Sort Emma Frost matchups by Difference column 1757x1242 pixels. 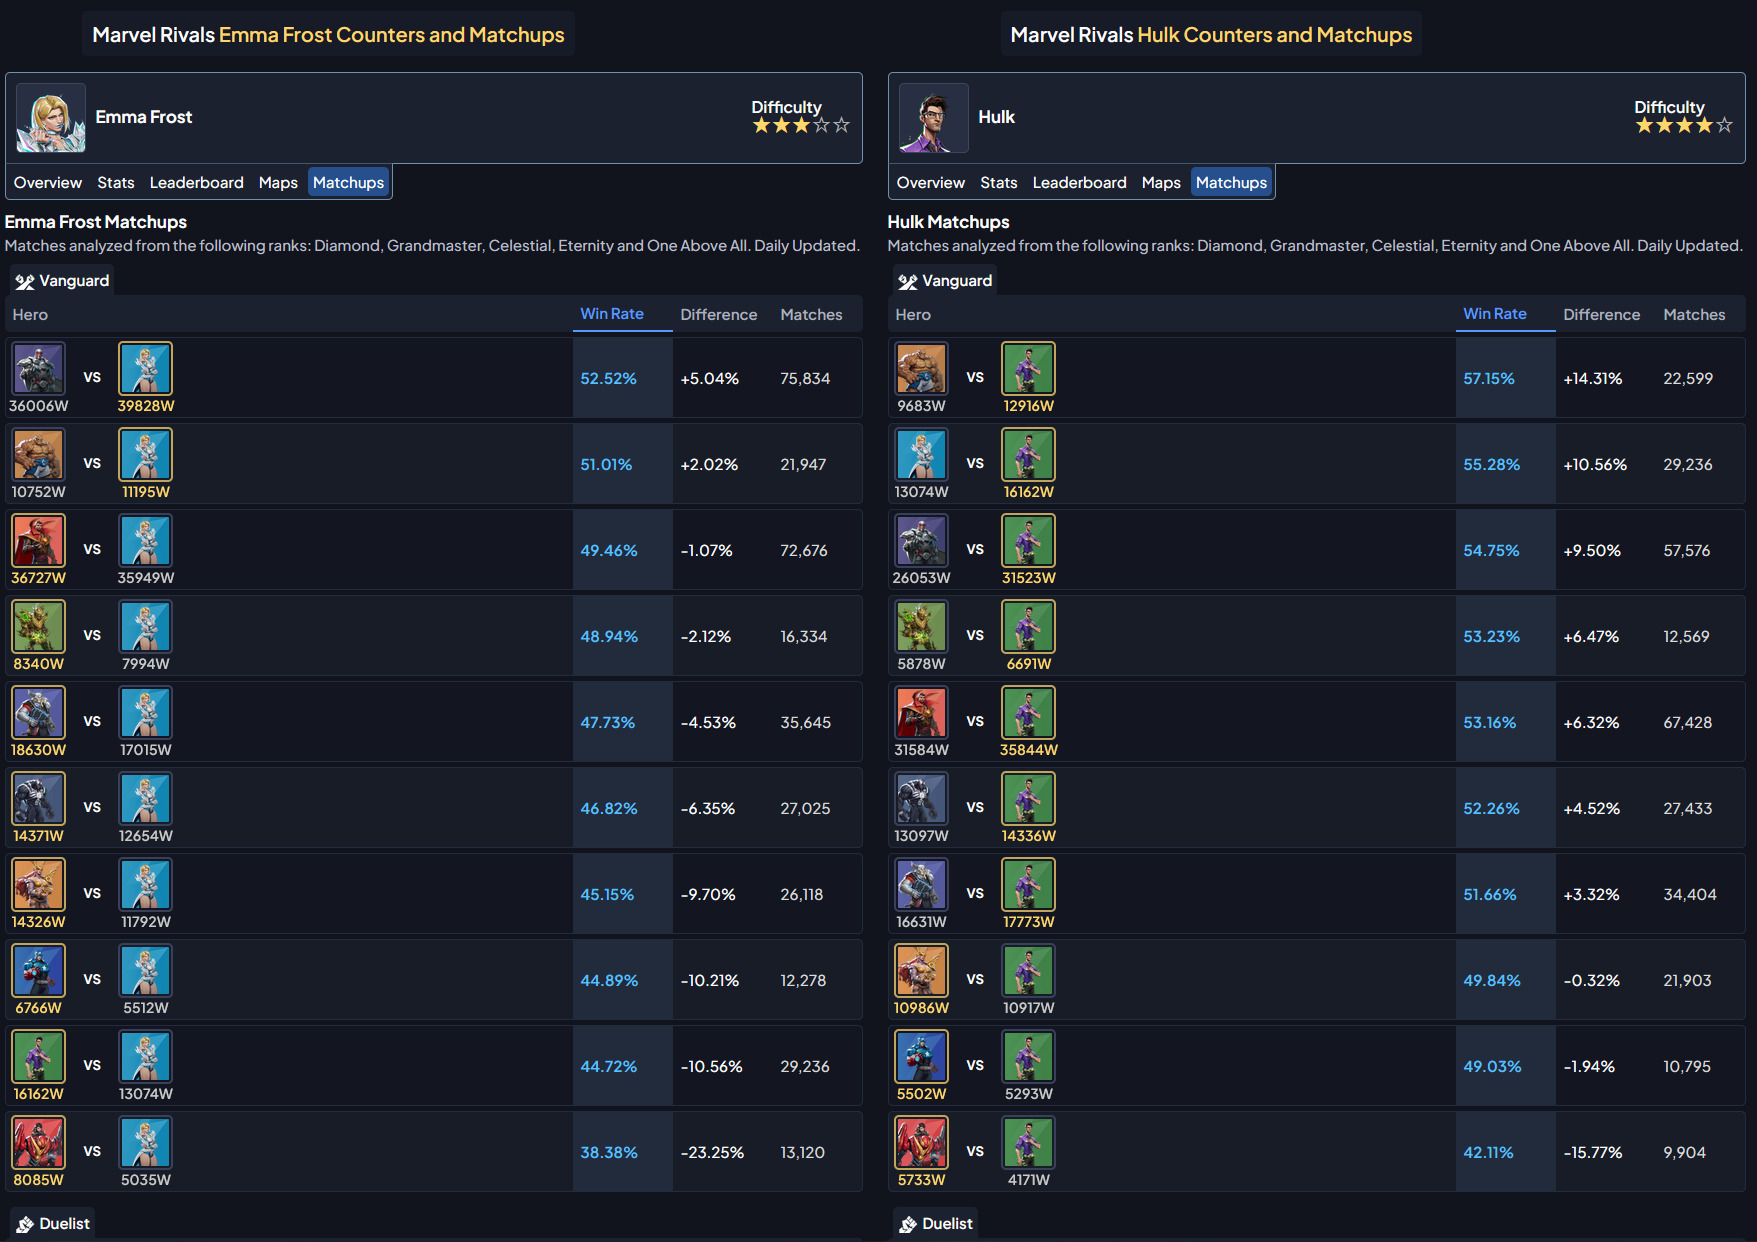click(x=719, y=315)
